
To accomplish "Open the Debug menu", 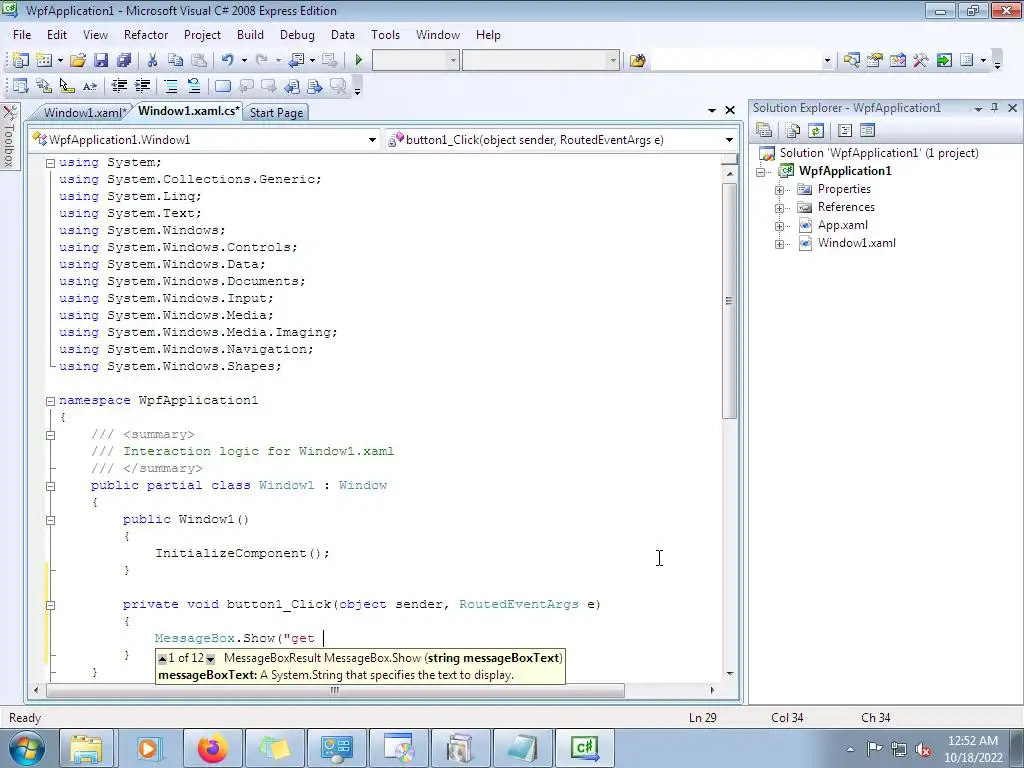I will [297, 35].
